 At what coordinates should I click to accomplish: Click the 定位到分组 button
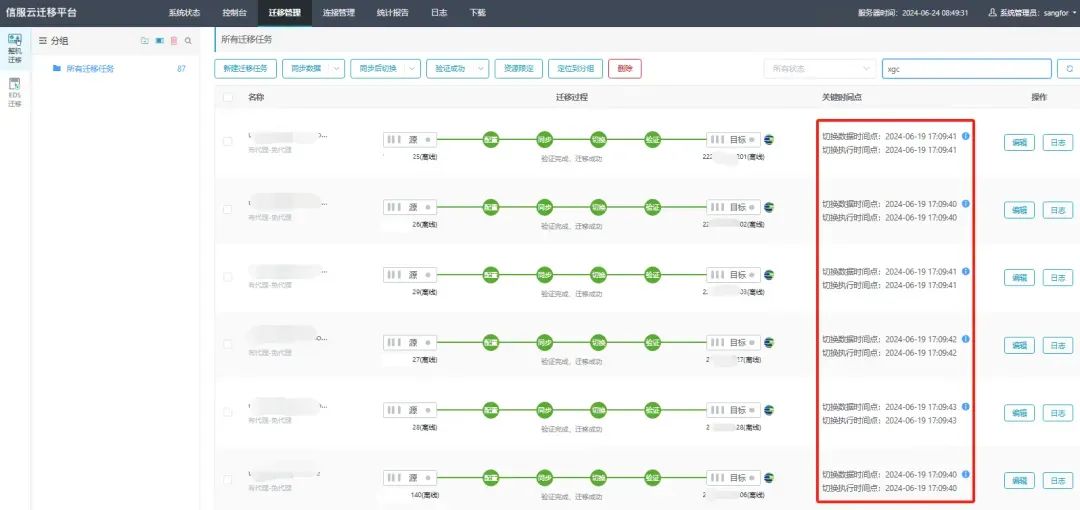575,69
